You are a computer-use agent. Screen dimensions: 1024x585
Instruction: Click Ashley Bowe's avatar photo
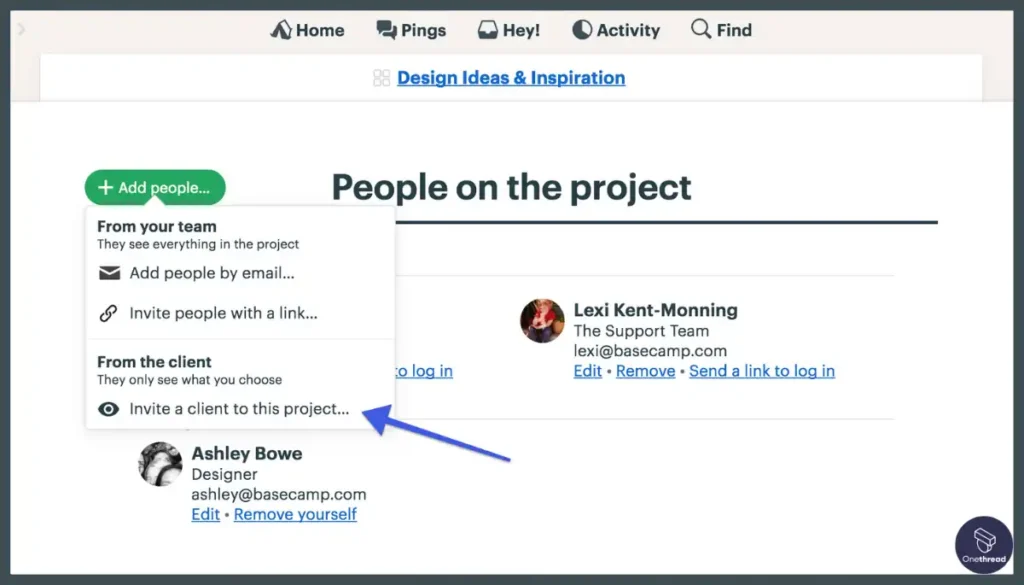point(160,464)
